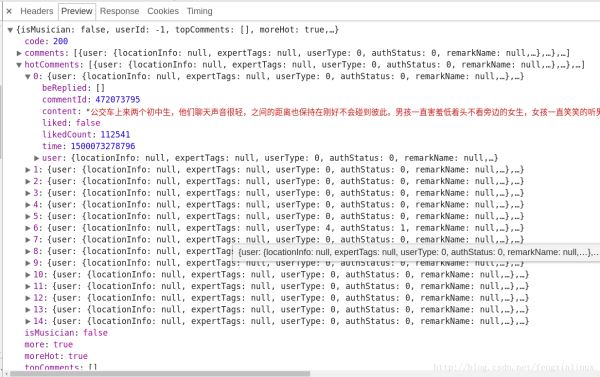Click the commentId value 472073795
600x377 pixels.
pyautogui.click(x=117, y=100)
